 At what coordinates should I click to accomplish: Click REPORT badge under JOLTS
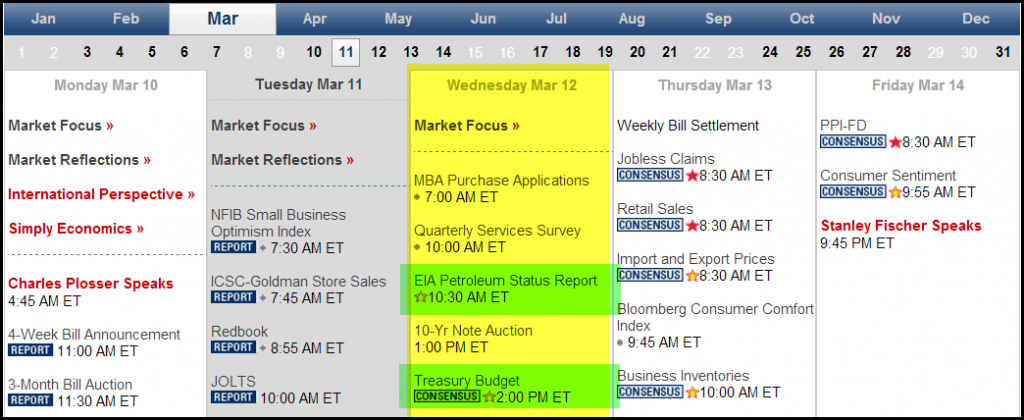tap(233, 397)
